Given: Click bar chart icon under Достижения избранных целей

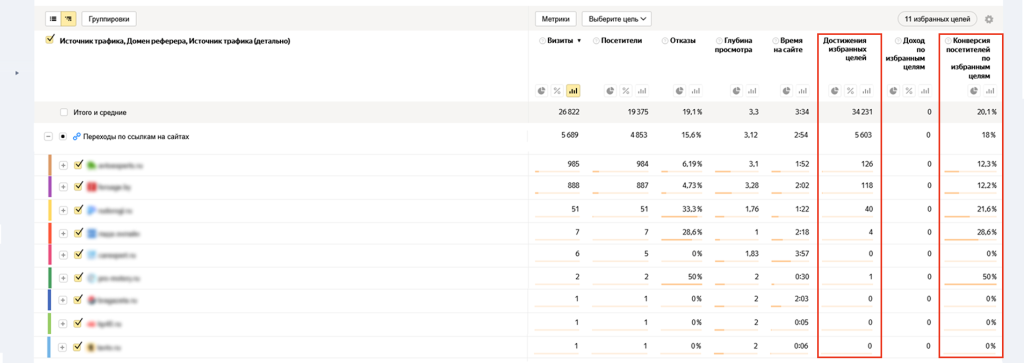Looking at the screenshot, I should pyautogui.click(x=867, y=91).
